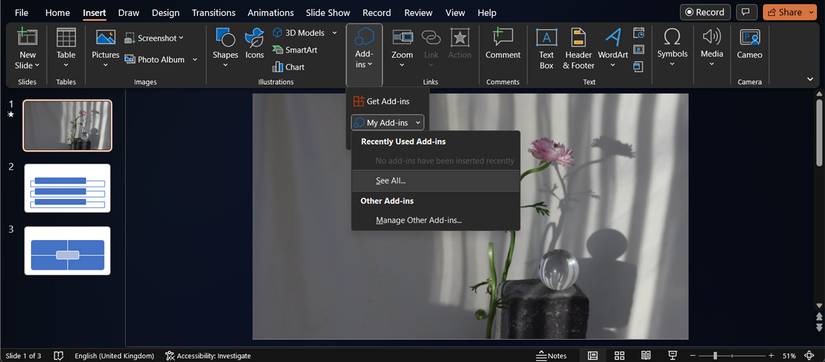Select slide 2 thumbnail
Viewport: 825px width, 362px height.
(x=67, y=188)
